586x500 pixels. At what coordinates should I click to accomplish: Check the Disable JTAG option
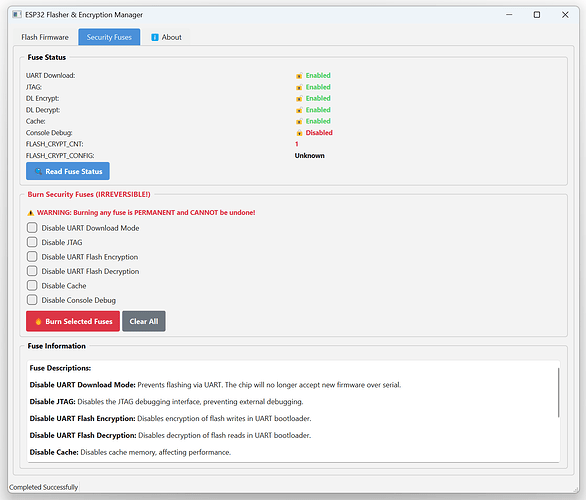click(32, 242)
